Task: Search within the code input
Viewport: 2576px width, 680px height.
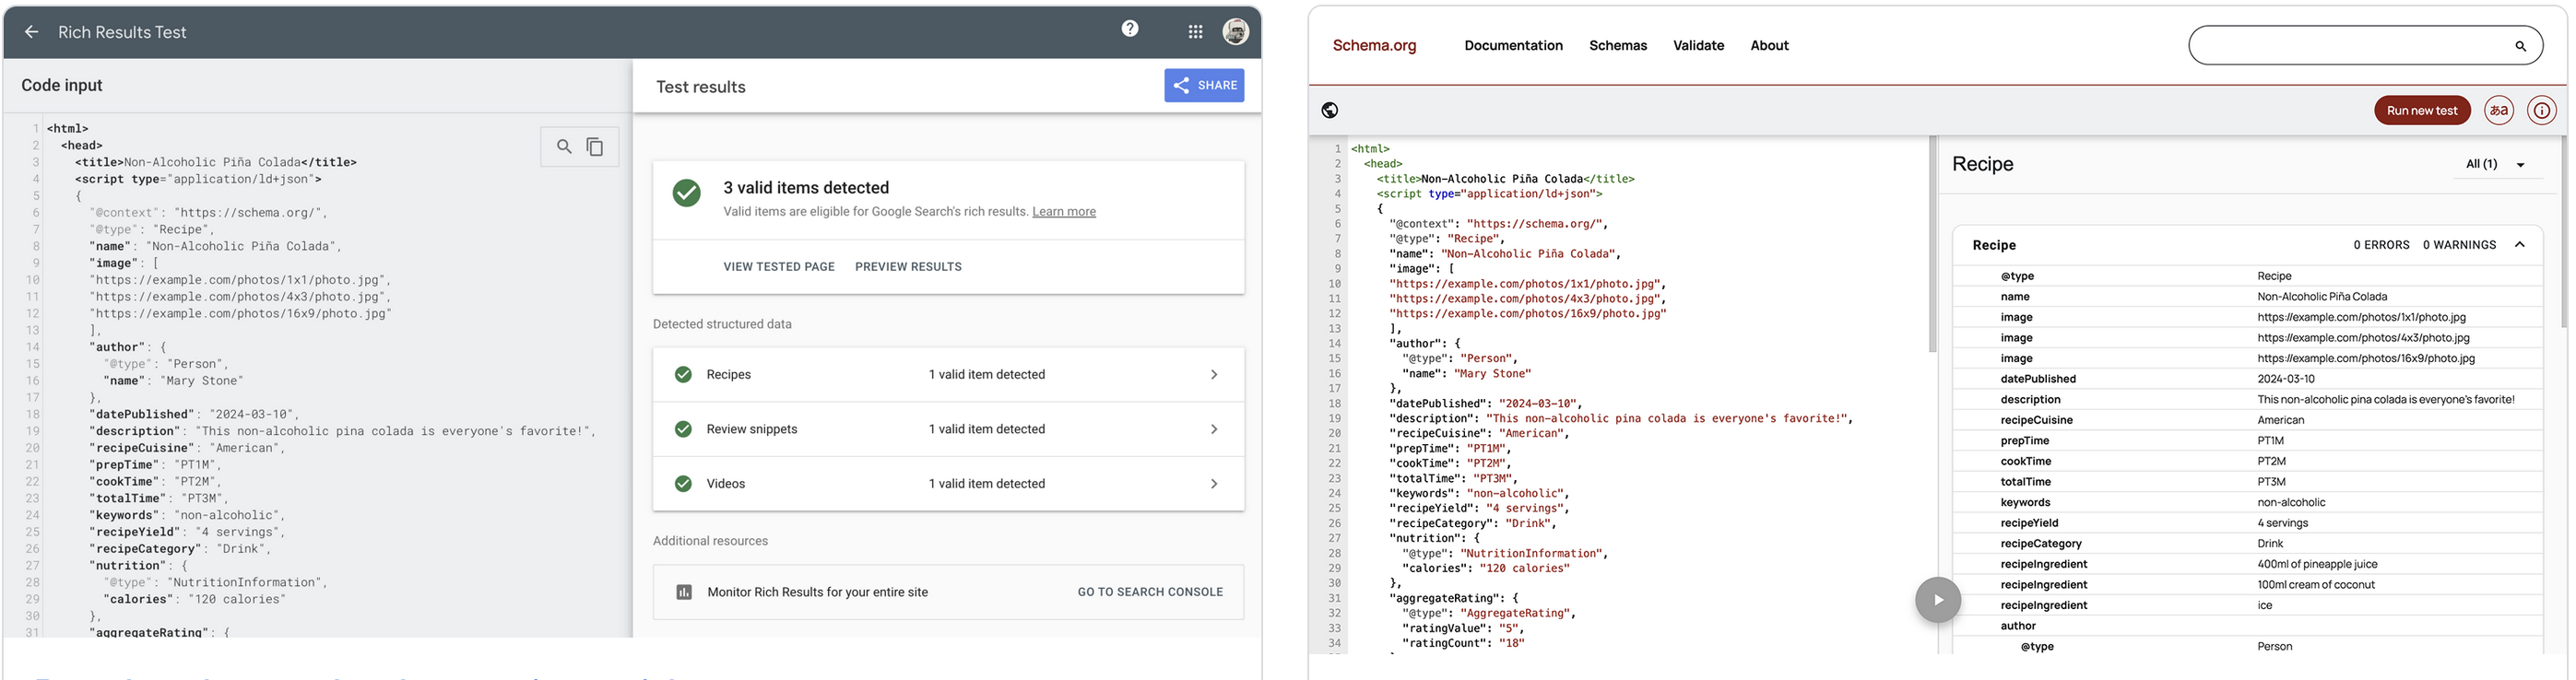Action: pyautogui.click(x=564, y=147)
